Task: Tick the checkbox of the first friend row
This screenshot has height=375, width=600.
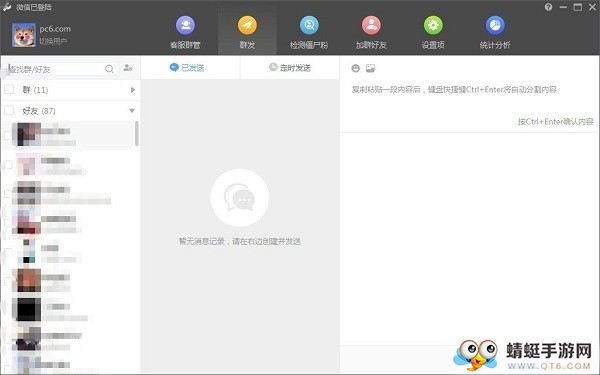Action: [7, 135]
